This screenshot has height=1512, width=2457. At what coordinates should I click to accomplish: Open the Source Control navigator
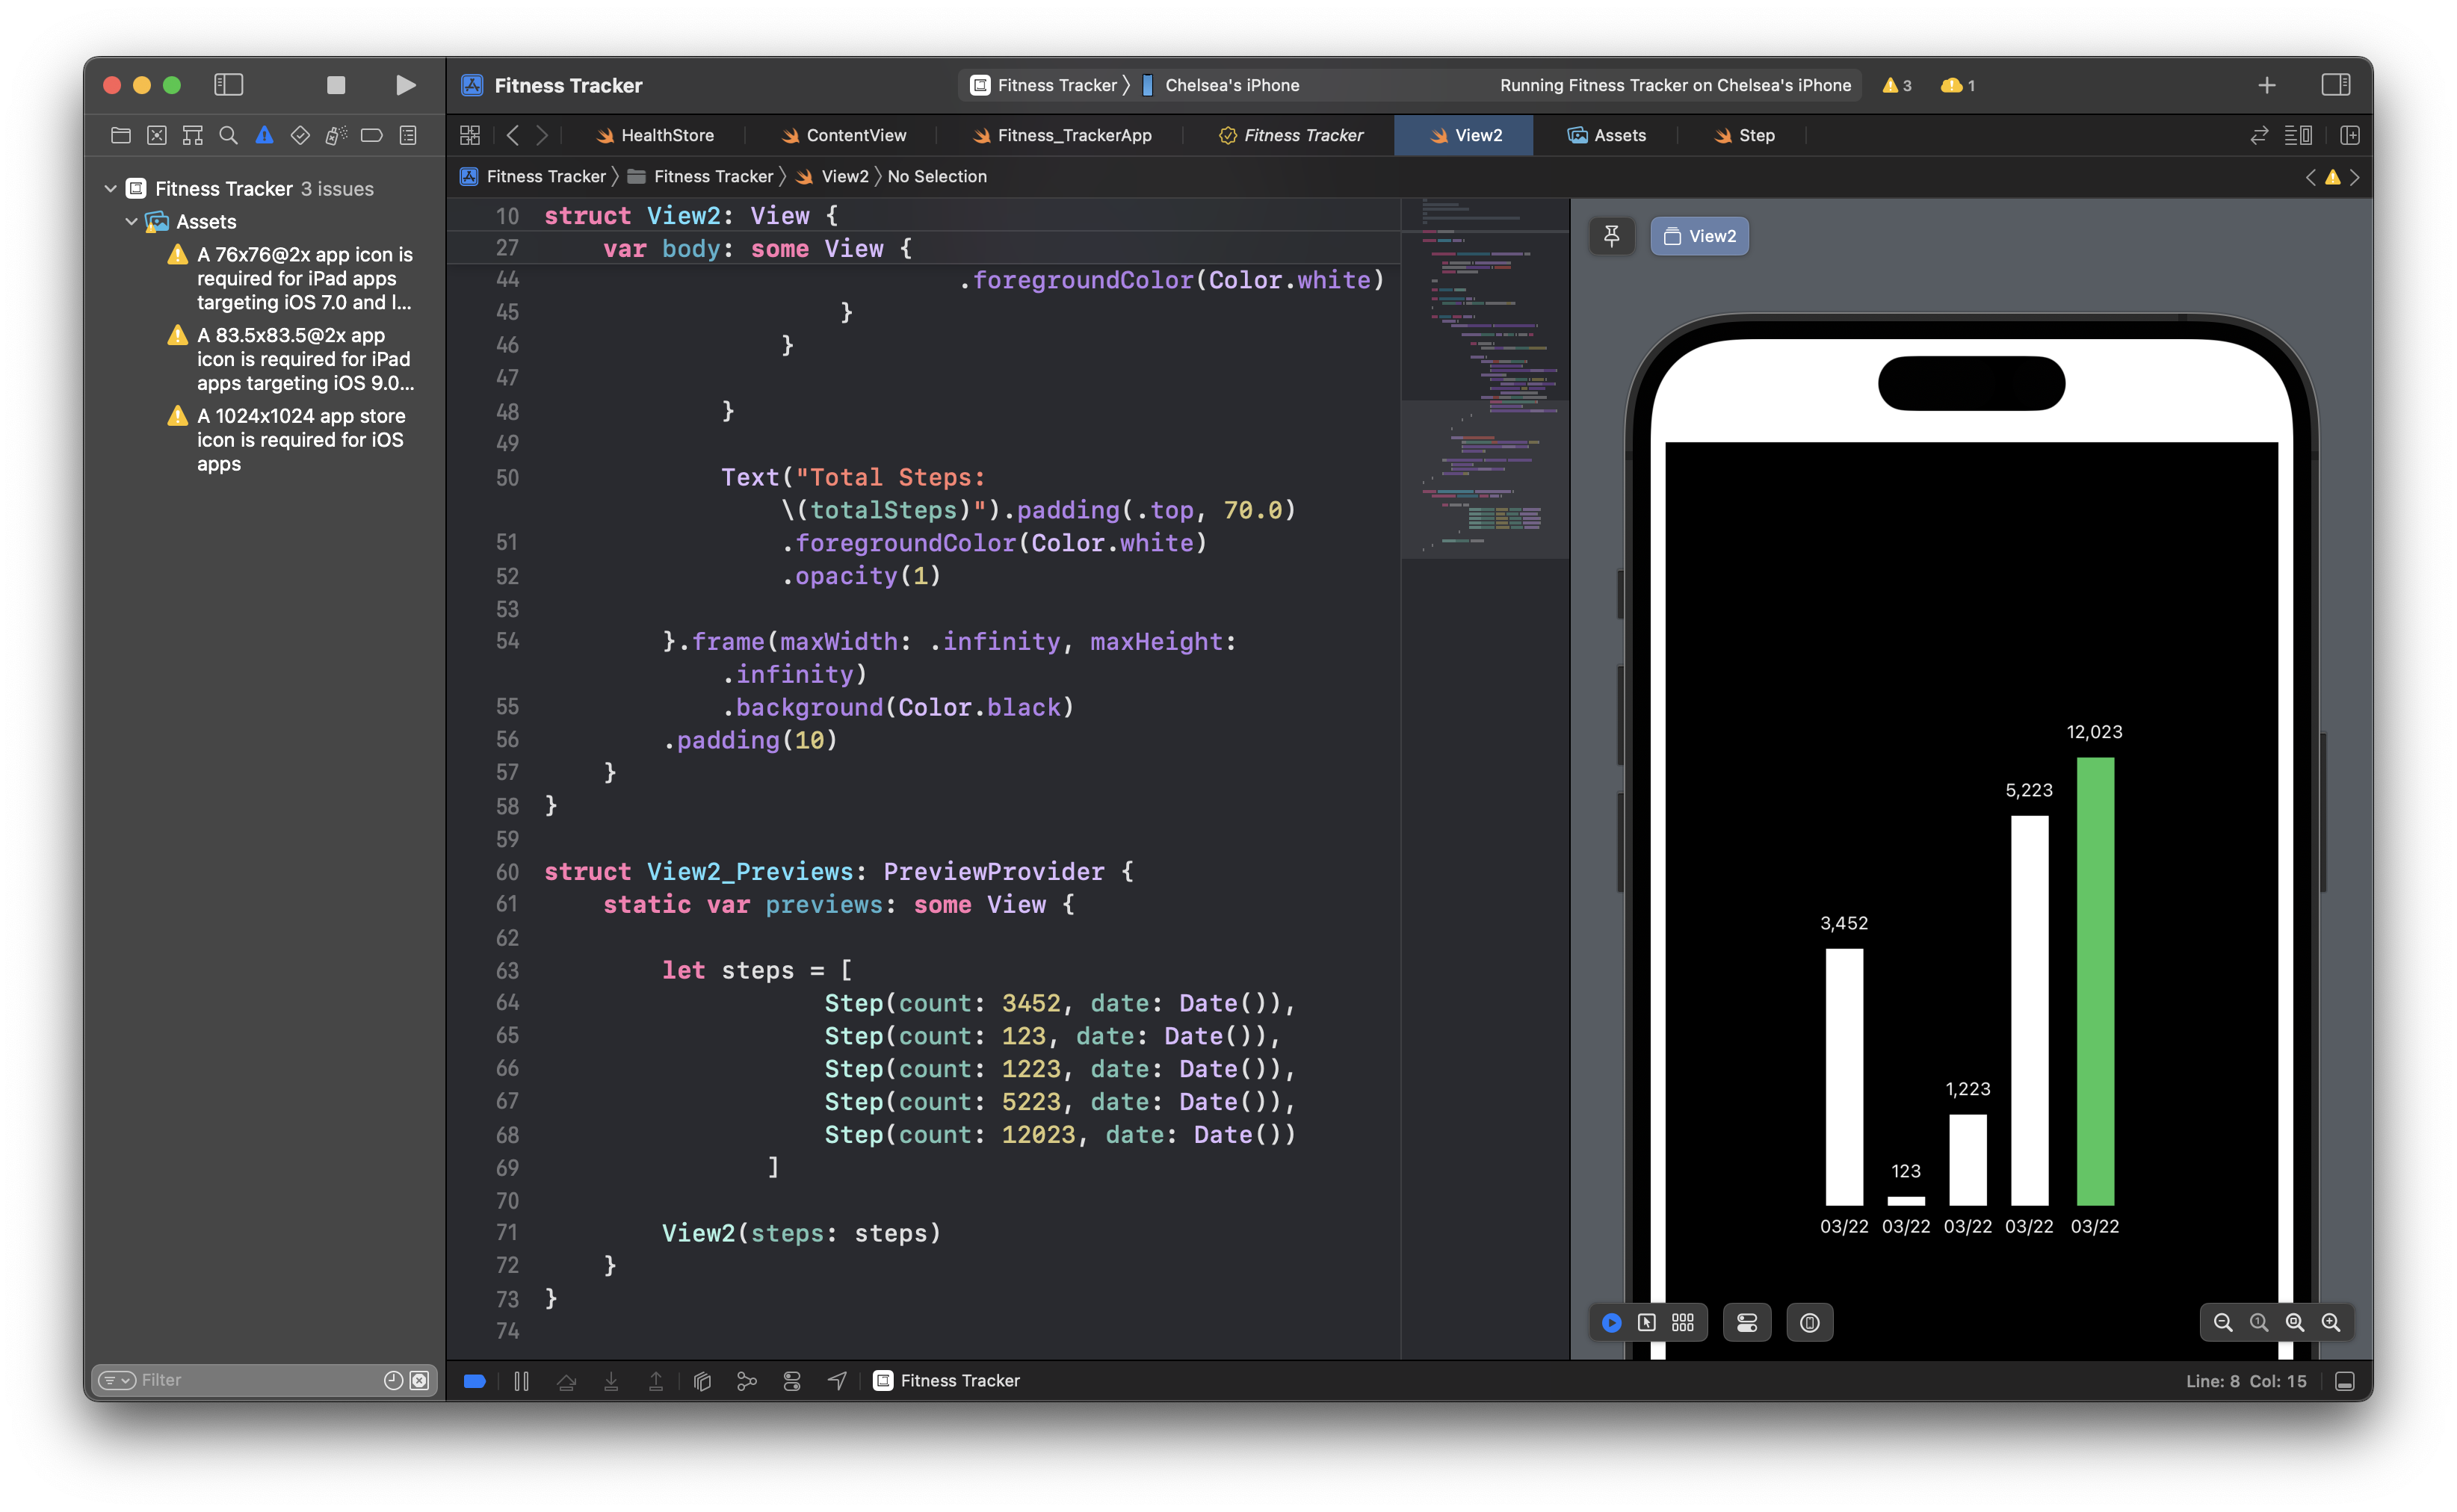(x=157, y=135)
